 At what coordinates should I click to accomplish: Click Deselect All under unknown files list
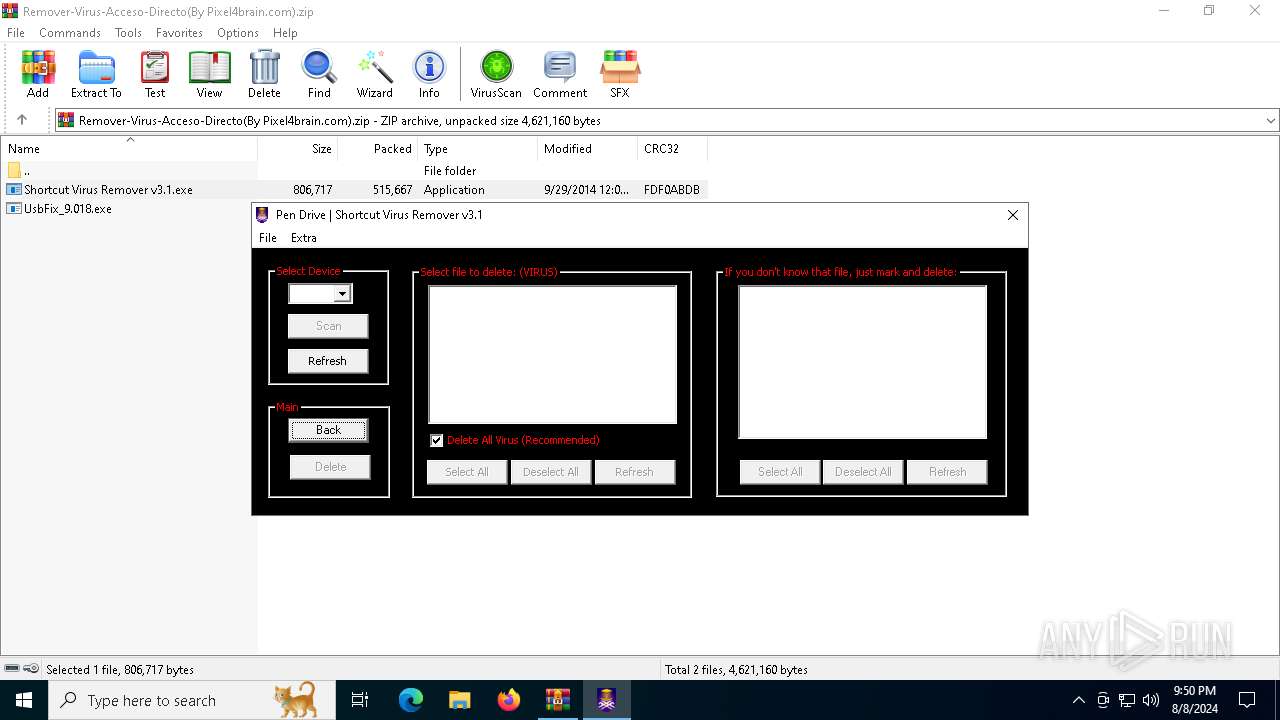click(x=864, y=472)
